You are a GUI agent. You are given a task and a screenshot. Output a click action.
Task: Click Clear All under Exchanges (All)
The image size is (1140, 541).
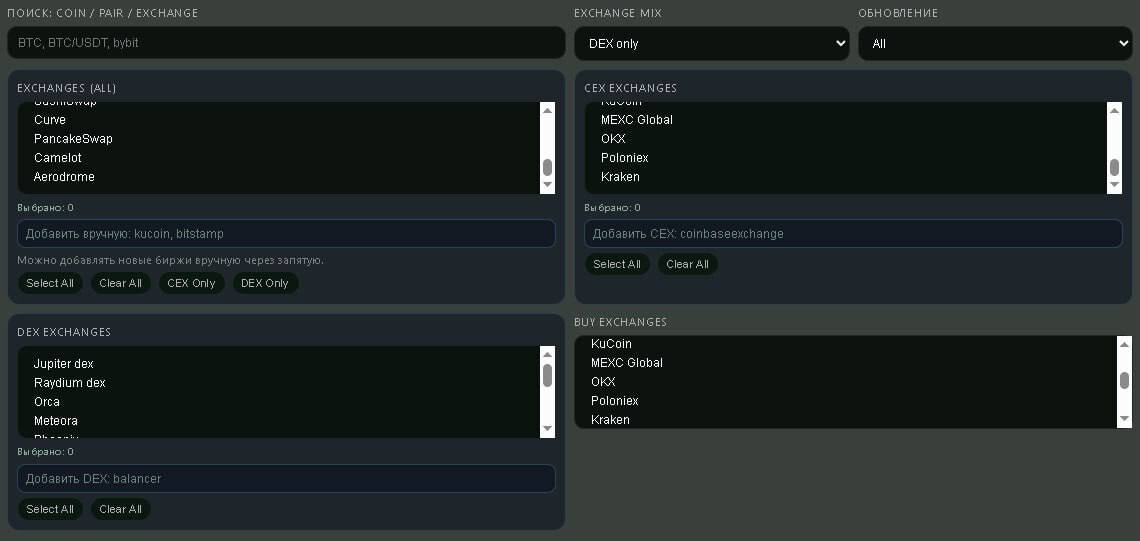coord(121,284)
